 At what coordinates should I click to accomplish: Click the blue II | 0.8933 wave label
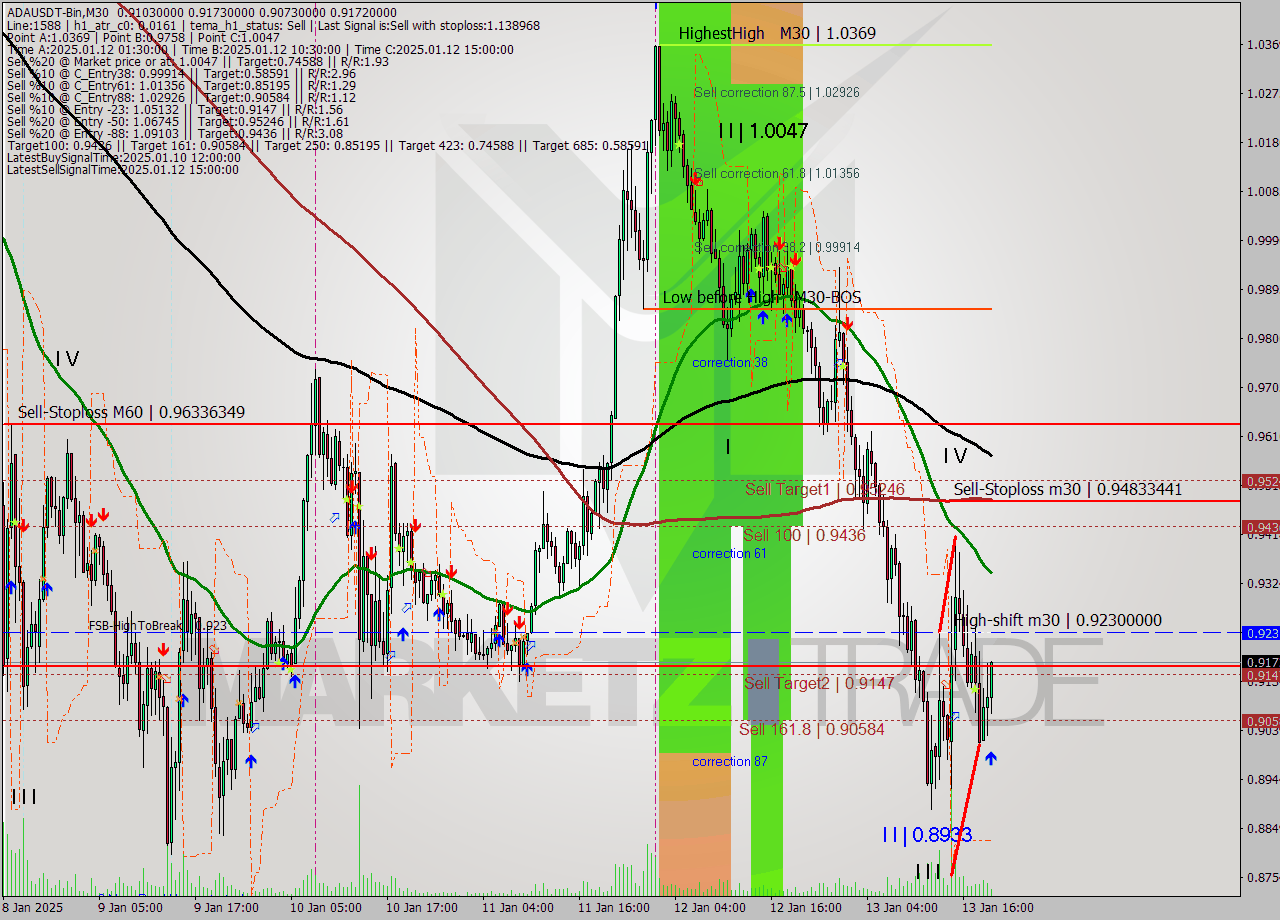pyautogui.click(x=927, y=834)
